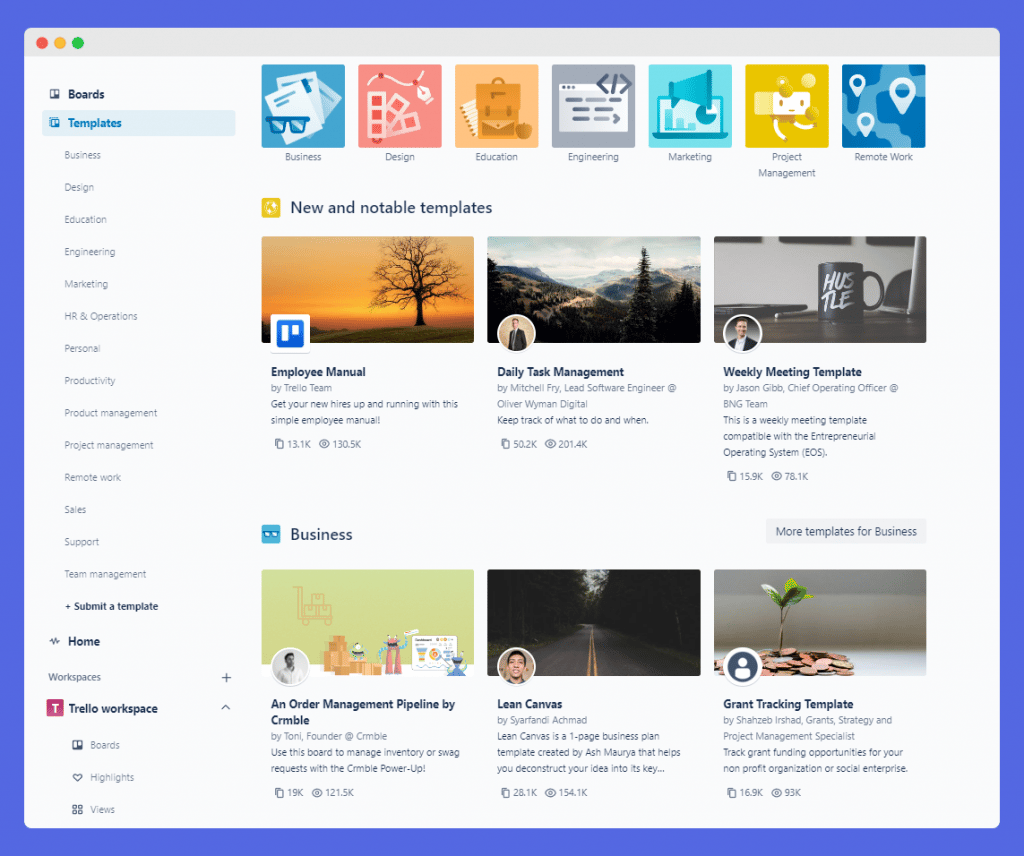Click the author avatar on Weekly Meeting Template
The image size is (1024, 856).
click(742, 333)
